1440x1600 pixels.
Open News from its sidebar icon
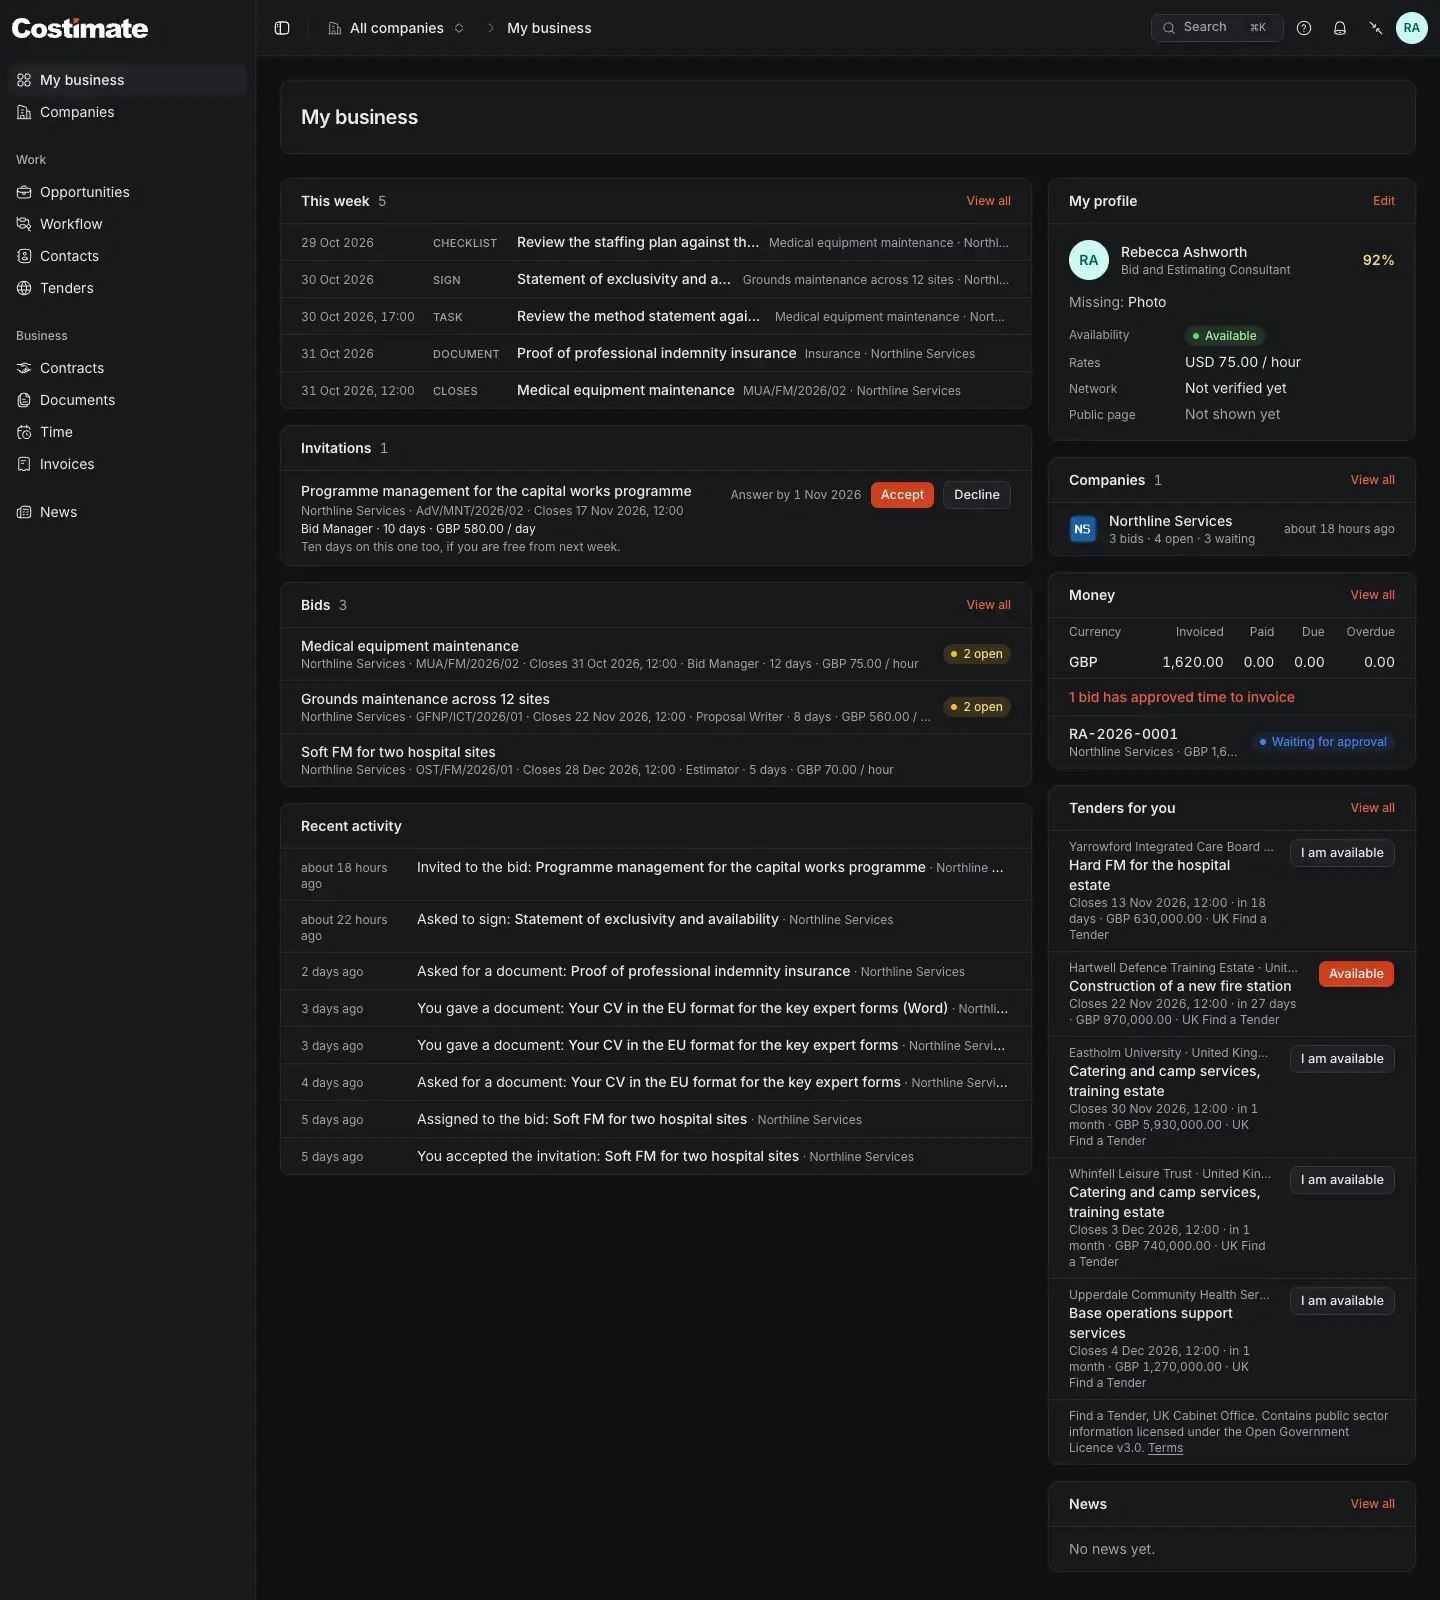(24, 512)
